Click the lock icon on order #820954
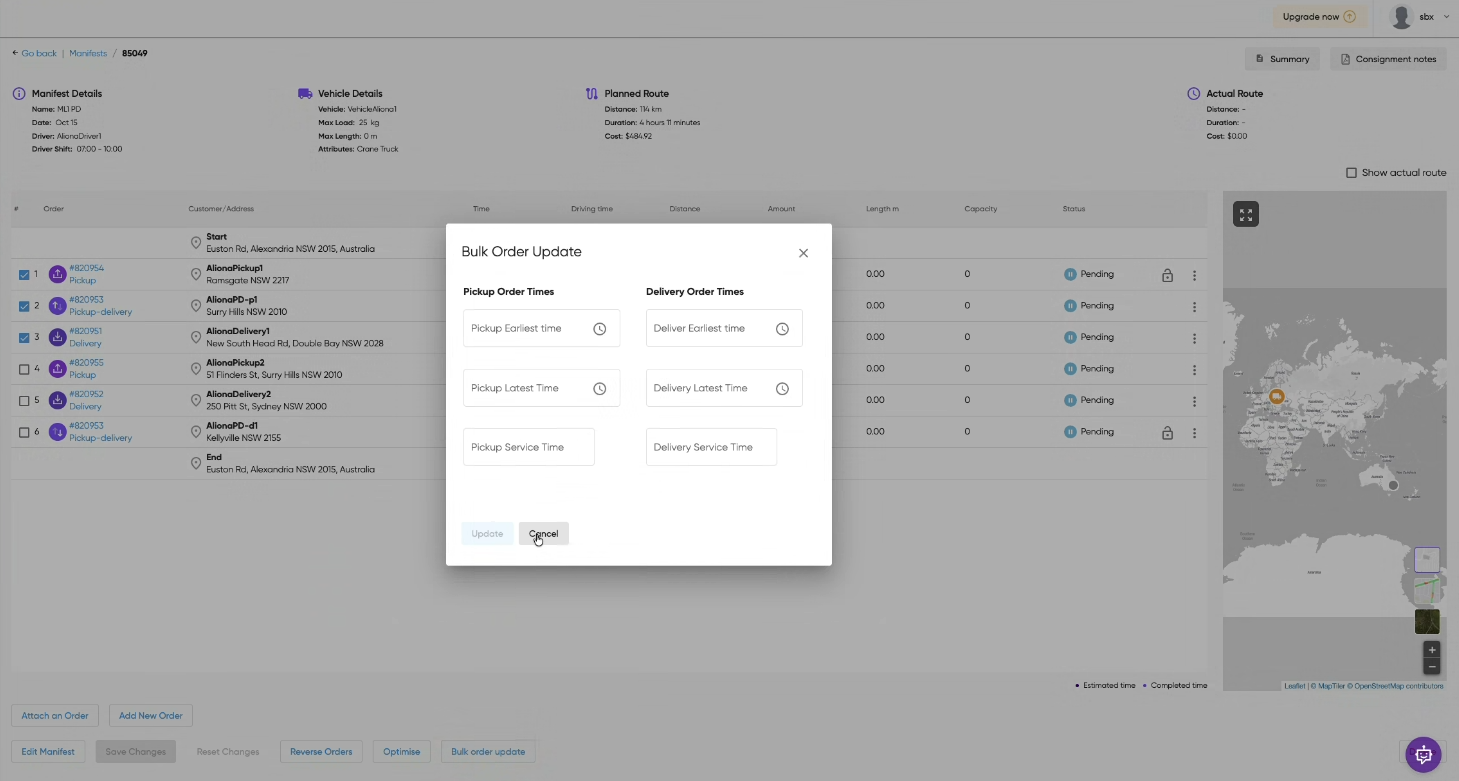This screenshot has height=781, width=1459. (x=1167, y=275)
